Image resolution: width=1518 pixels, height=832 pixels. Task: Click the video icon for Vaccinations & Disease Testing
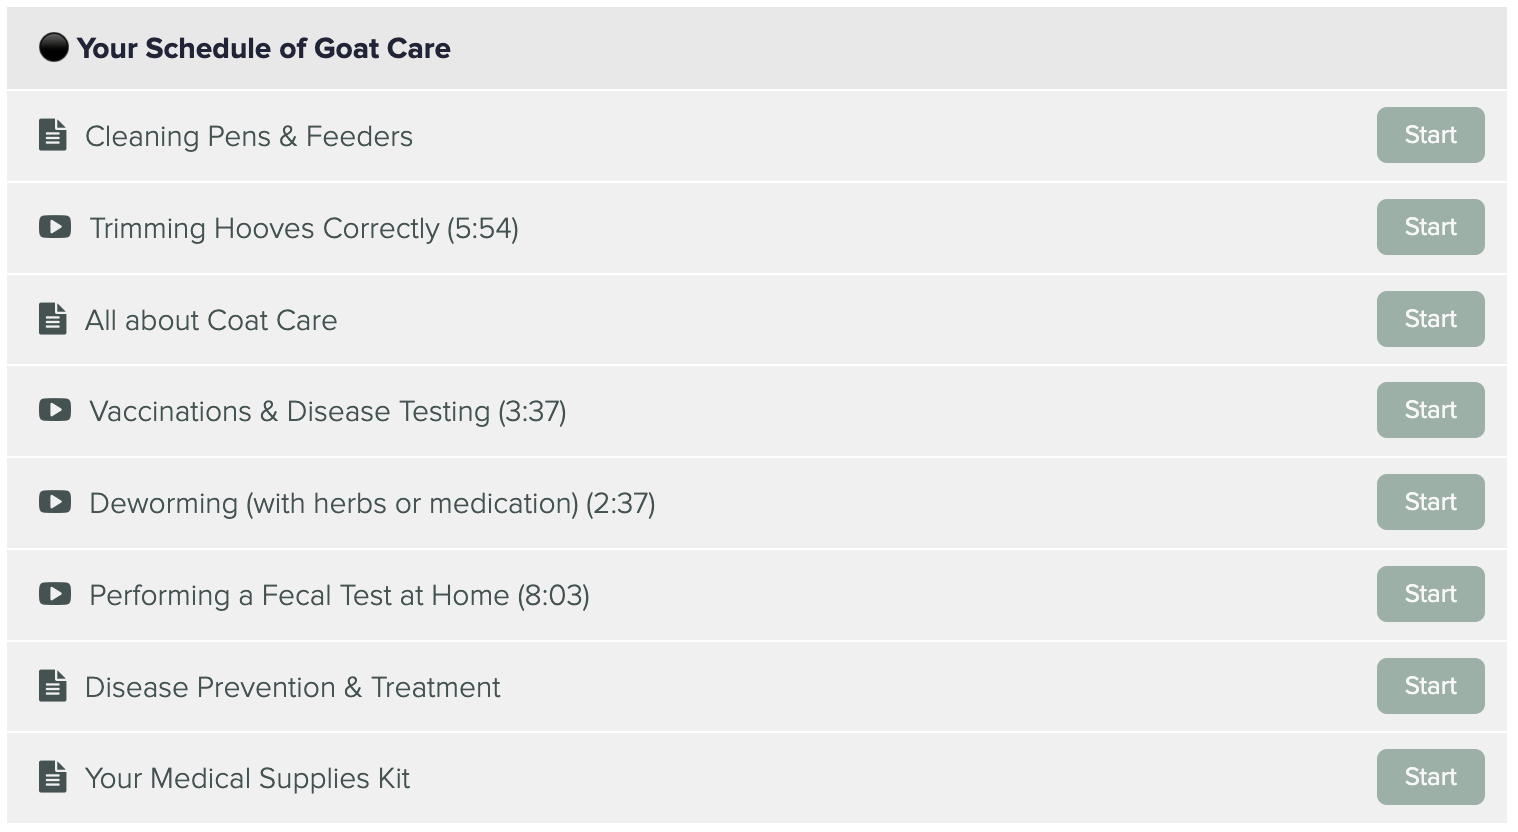click(x=55, y=410)
